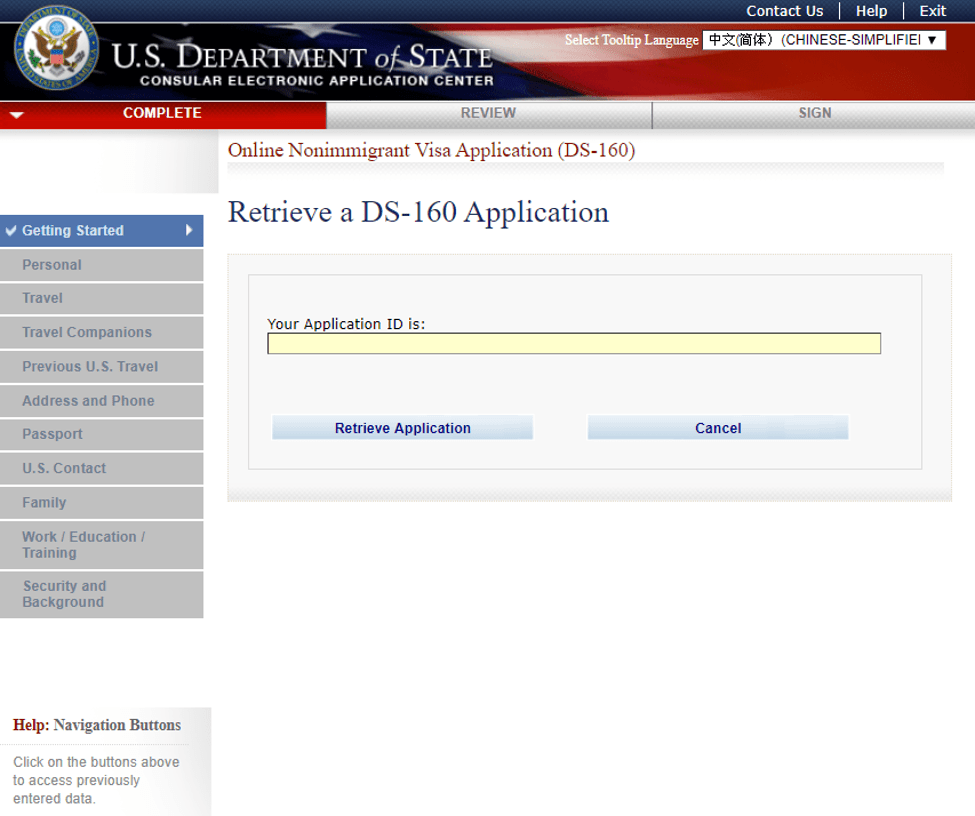Open the Getting Started sidebar section

[101, 231]
